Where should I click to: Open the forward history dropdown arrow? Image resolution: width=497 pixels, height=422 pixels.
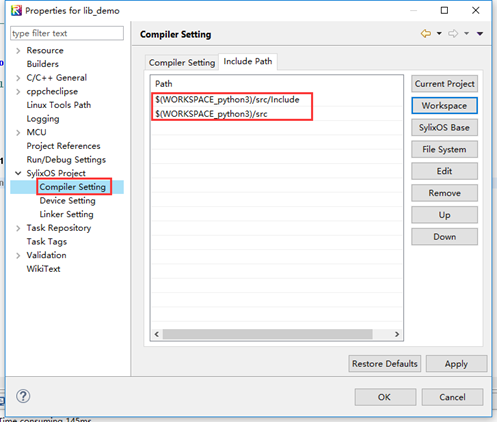[x=467, y=33]
